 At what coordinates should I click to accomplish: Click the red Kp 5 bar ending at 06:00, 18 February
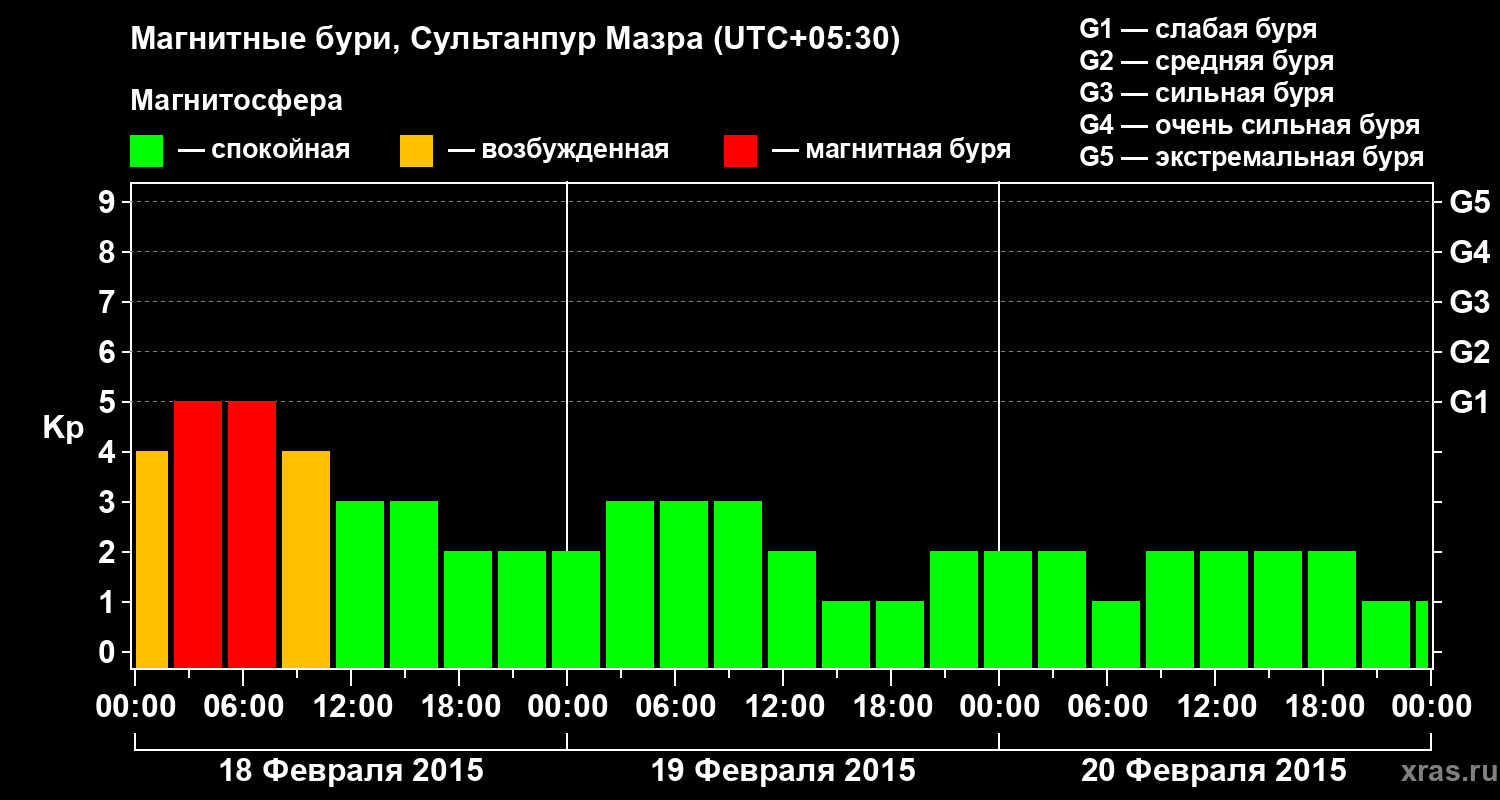click(198, 534)
